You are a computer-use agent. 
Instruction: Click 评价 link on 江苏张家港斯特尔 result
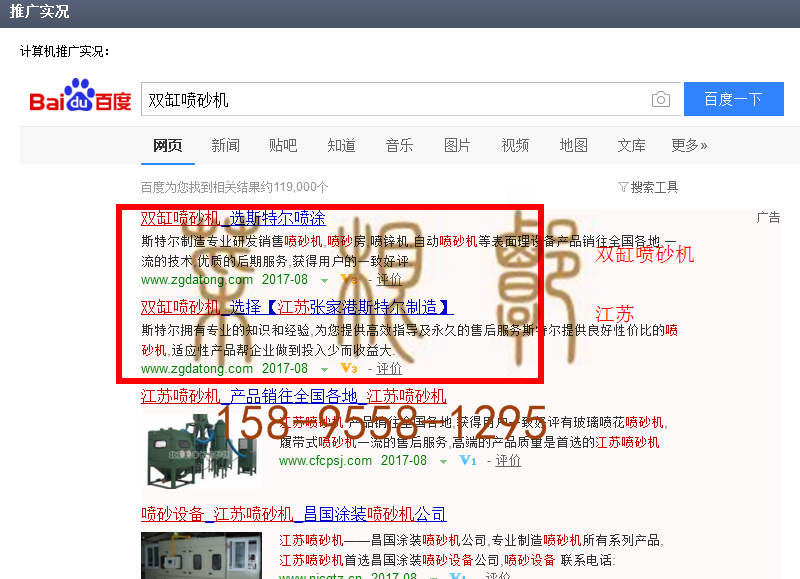[389, 368]
